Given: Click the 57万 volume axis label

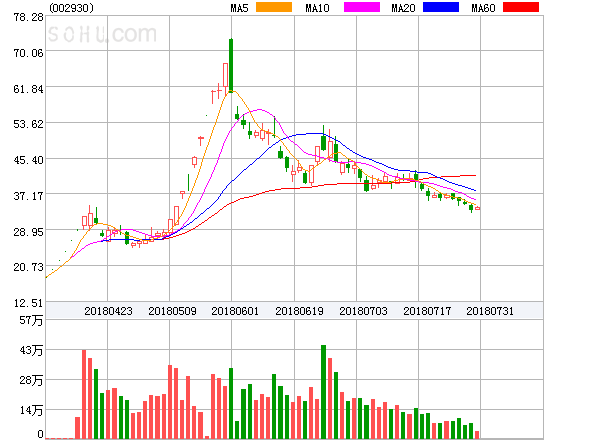Looking at the screenshot, I should (31, 320).
